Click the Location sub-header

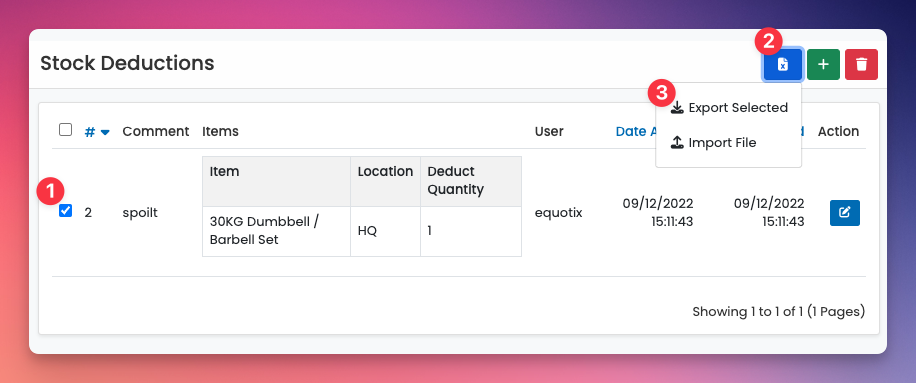(385, 172)
